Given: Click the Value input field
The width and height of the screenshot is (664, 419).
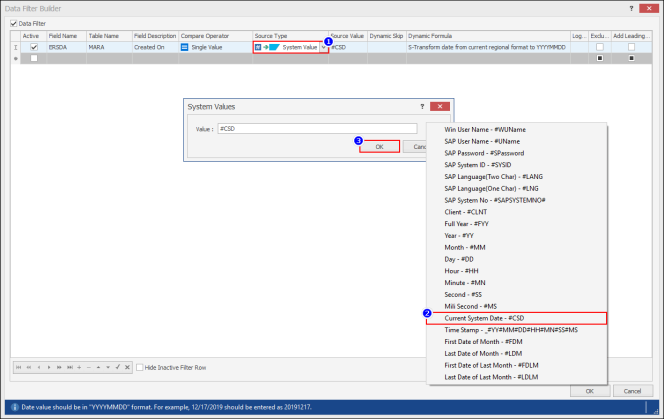Looking at the screenshot, I should coord(317,128).
